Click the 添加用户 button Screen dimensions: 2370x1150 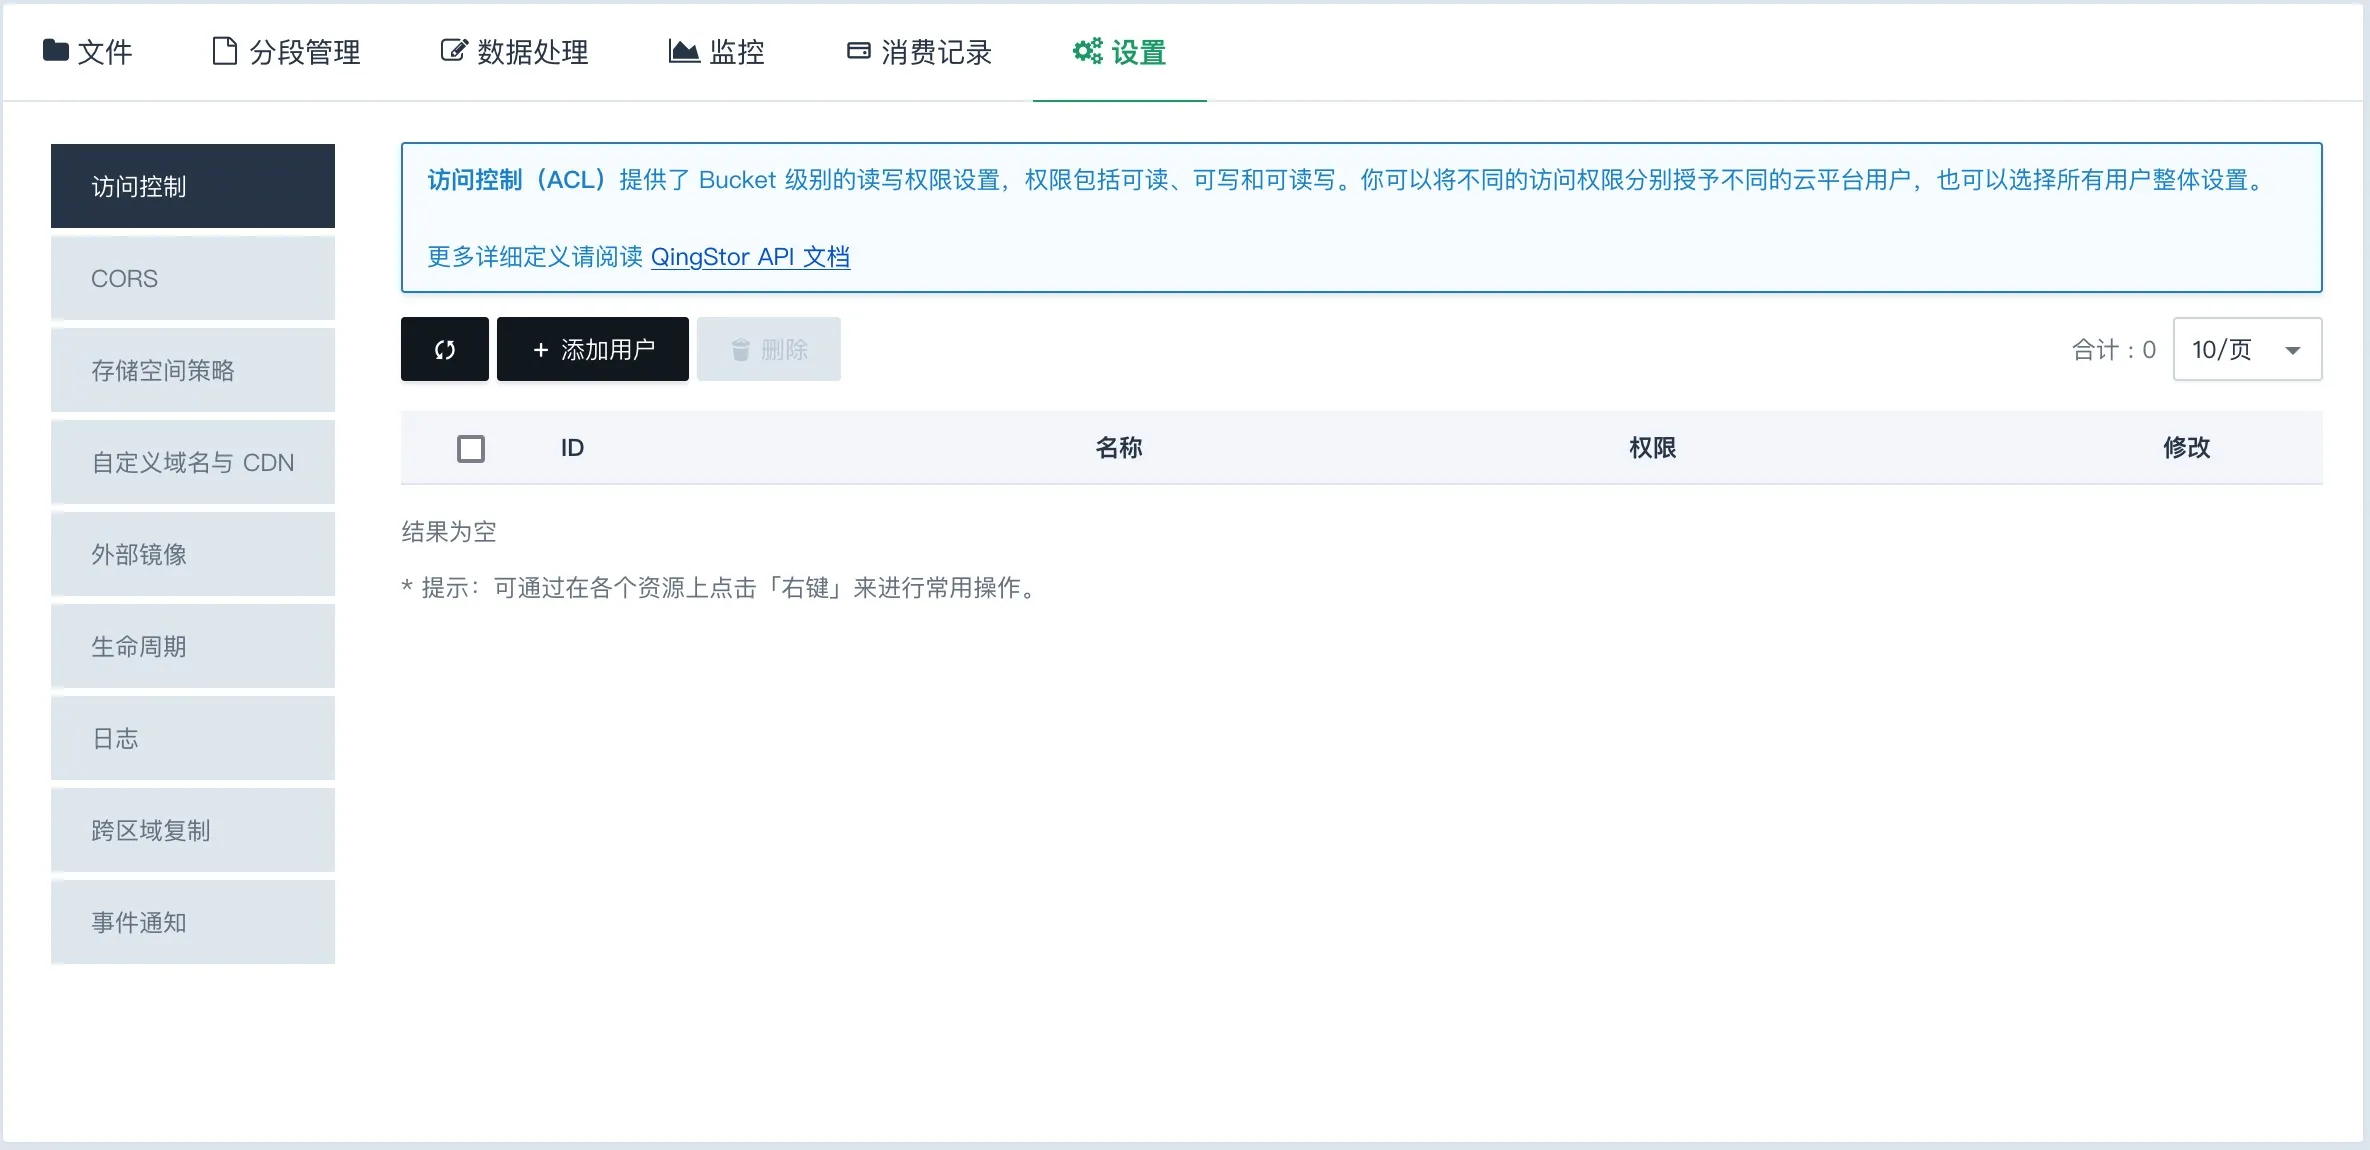[x=593, y=350]
